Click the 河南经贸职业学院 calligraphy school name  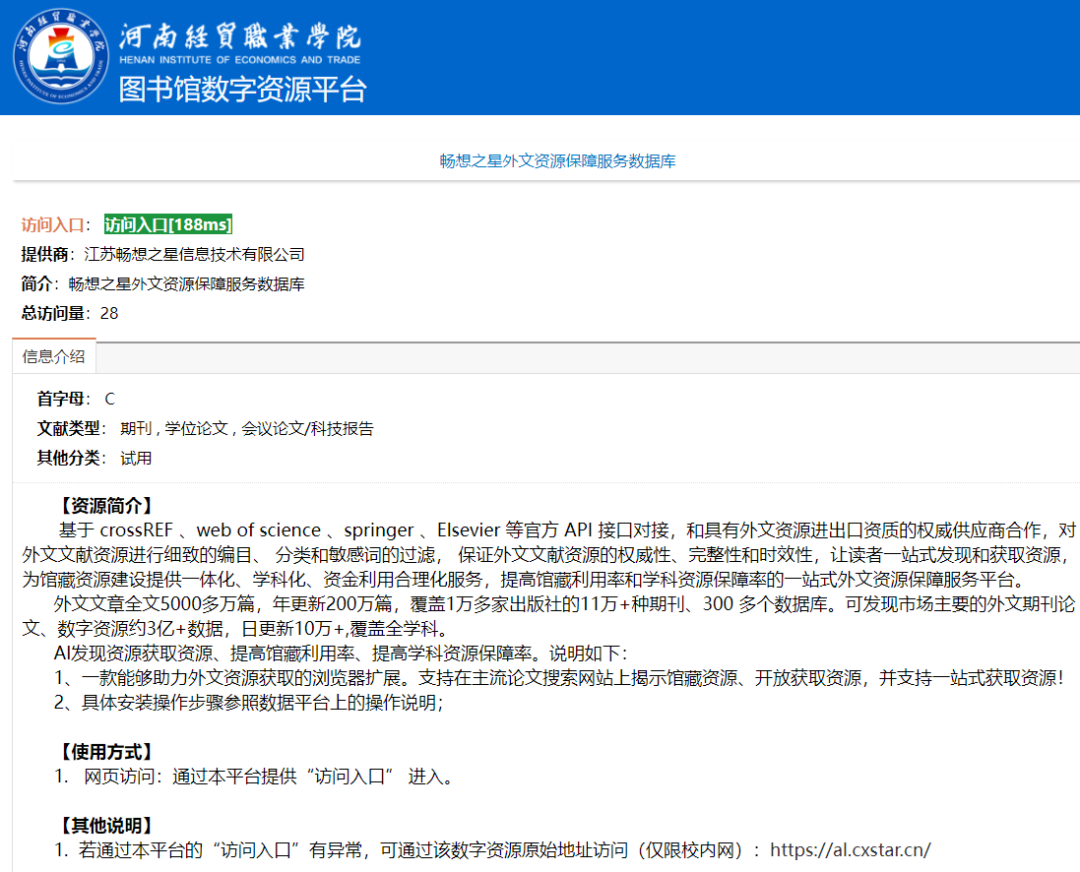240,37
